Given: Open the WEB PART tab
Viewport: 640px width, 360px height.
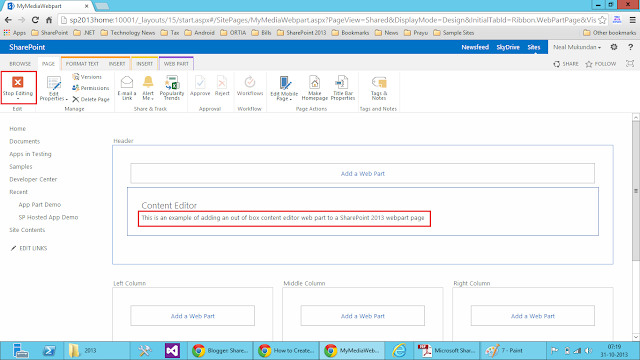Looking at the screenshot, I should coord(176,64).
